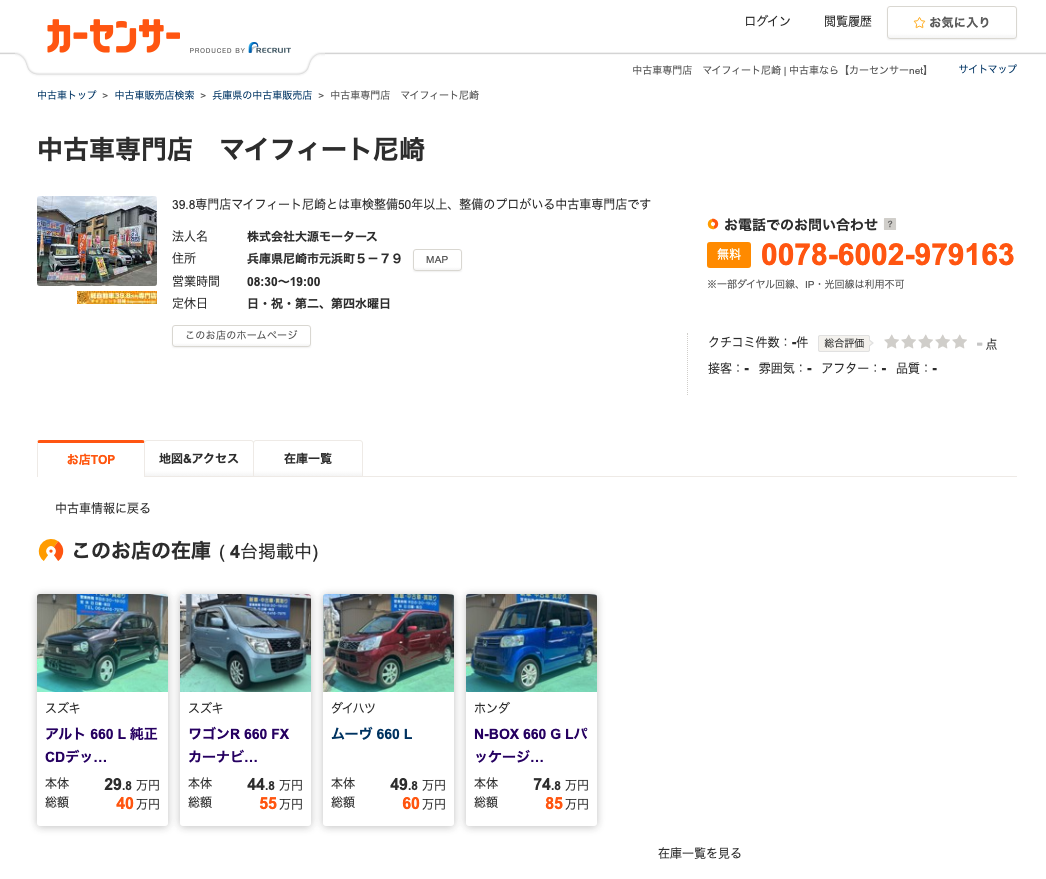Click the company name 株式会社大源モータース
This screenshot has width=1046, height=879.
312,237
